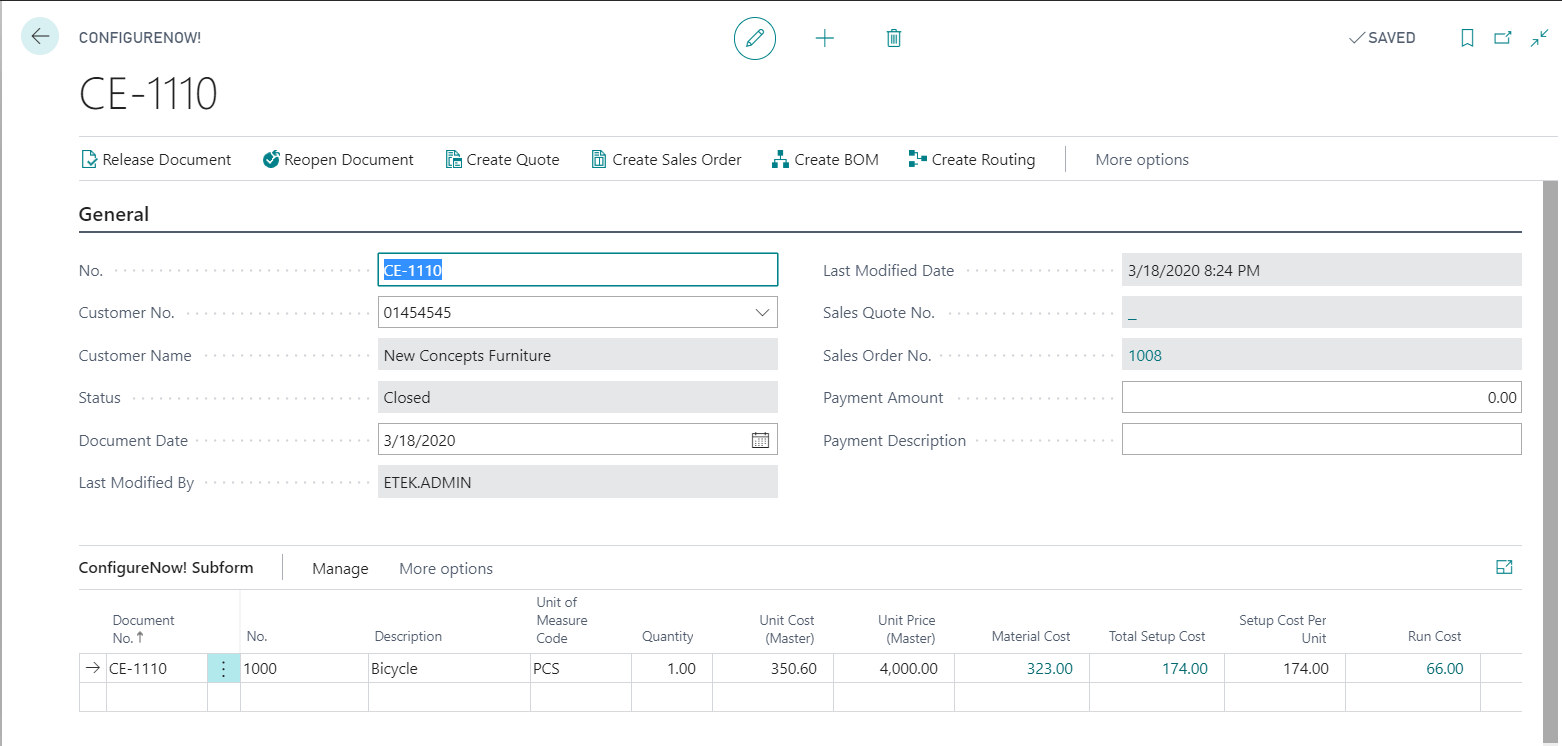Open page in new window icon

coord(1502,38)
